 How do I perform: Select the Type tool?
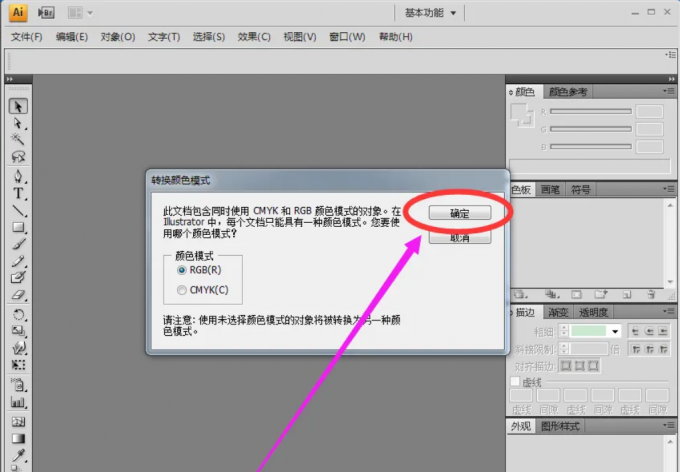click(x=18, y=193)
